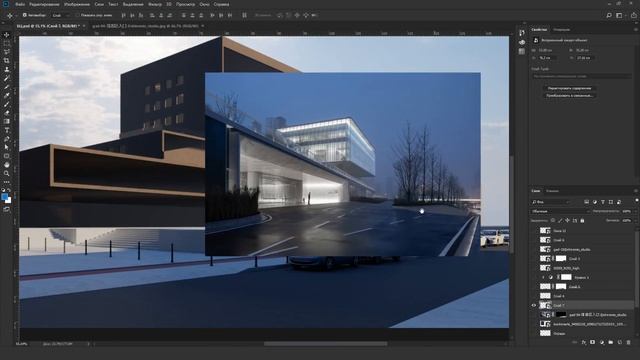
Task: Hide the Слой 7 layer eye
Action: click(x=533, y=305)
